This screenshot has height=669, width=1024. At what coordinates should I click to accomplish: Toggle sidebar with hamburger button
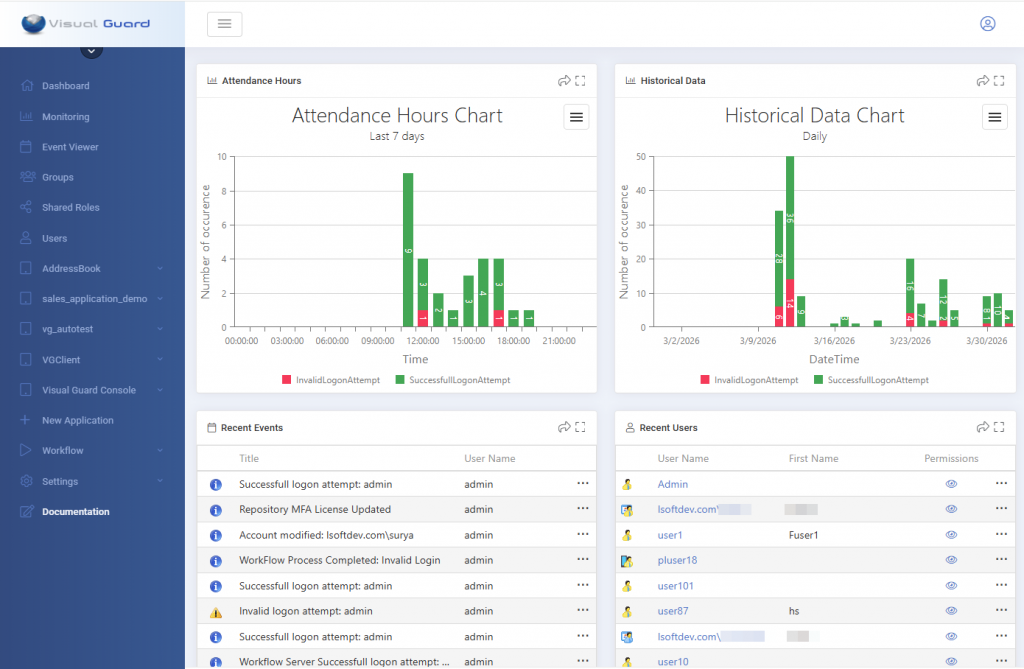(224, 24)
